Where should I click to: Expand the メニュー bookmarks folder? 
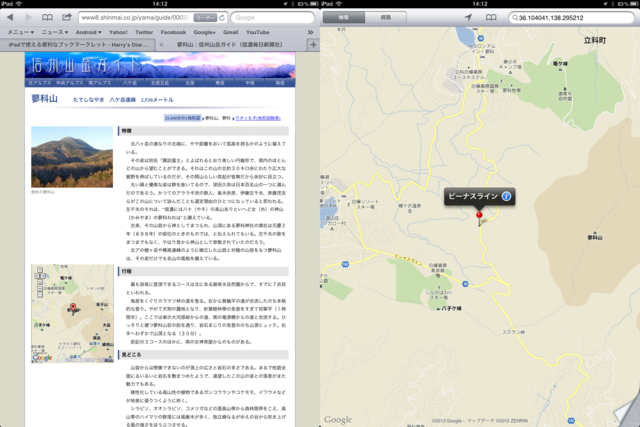point(20,32)
